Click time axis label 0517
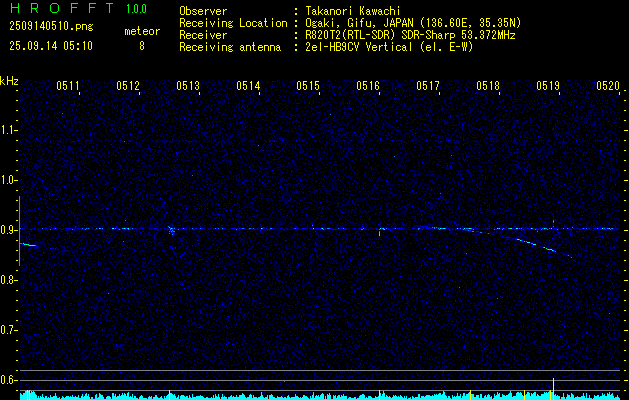The image size is (629, 400). click(x=428, y=85)
